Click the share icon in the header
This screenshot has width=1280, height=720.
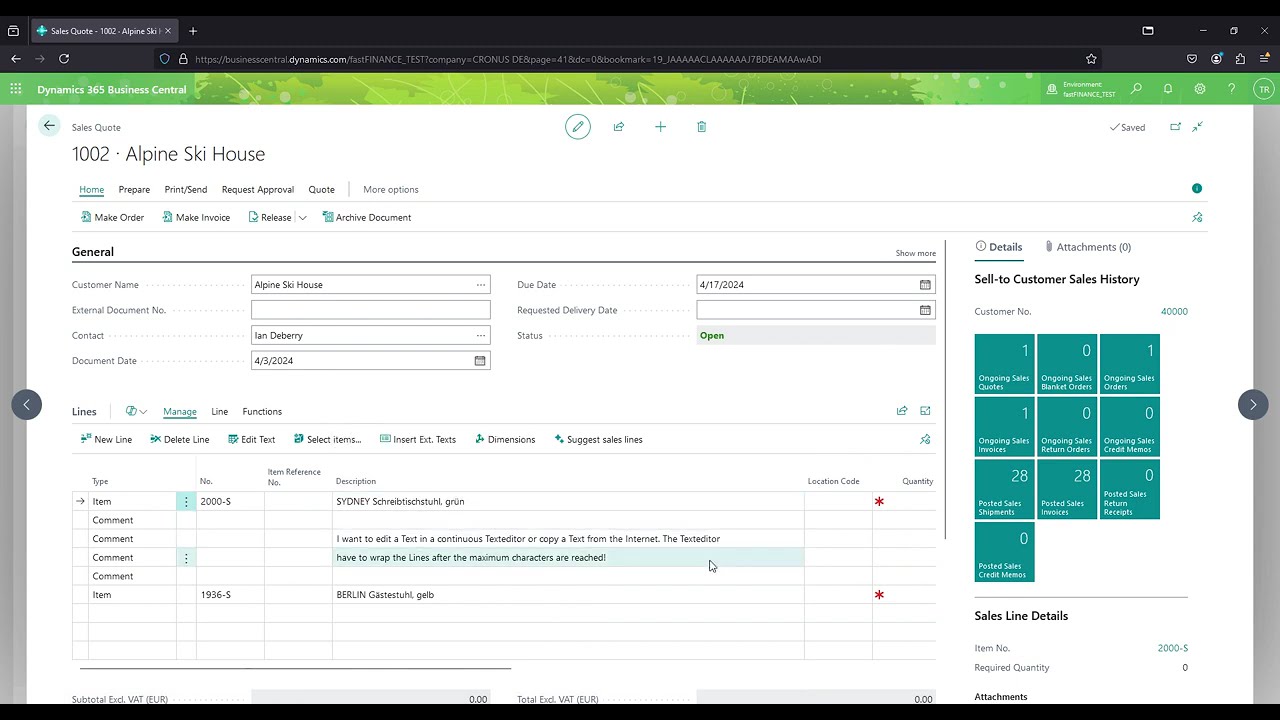pyautogui.click(x=619, y=127)
